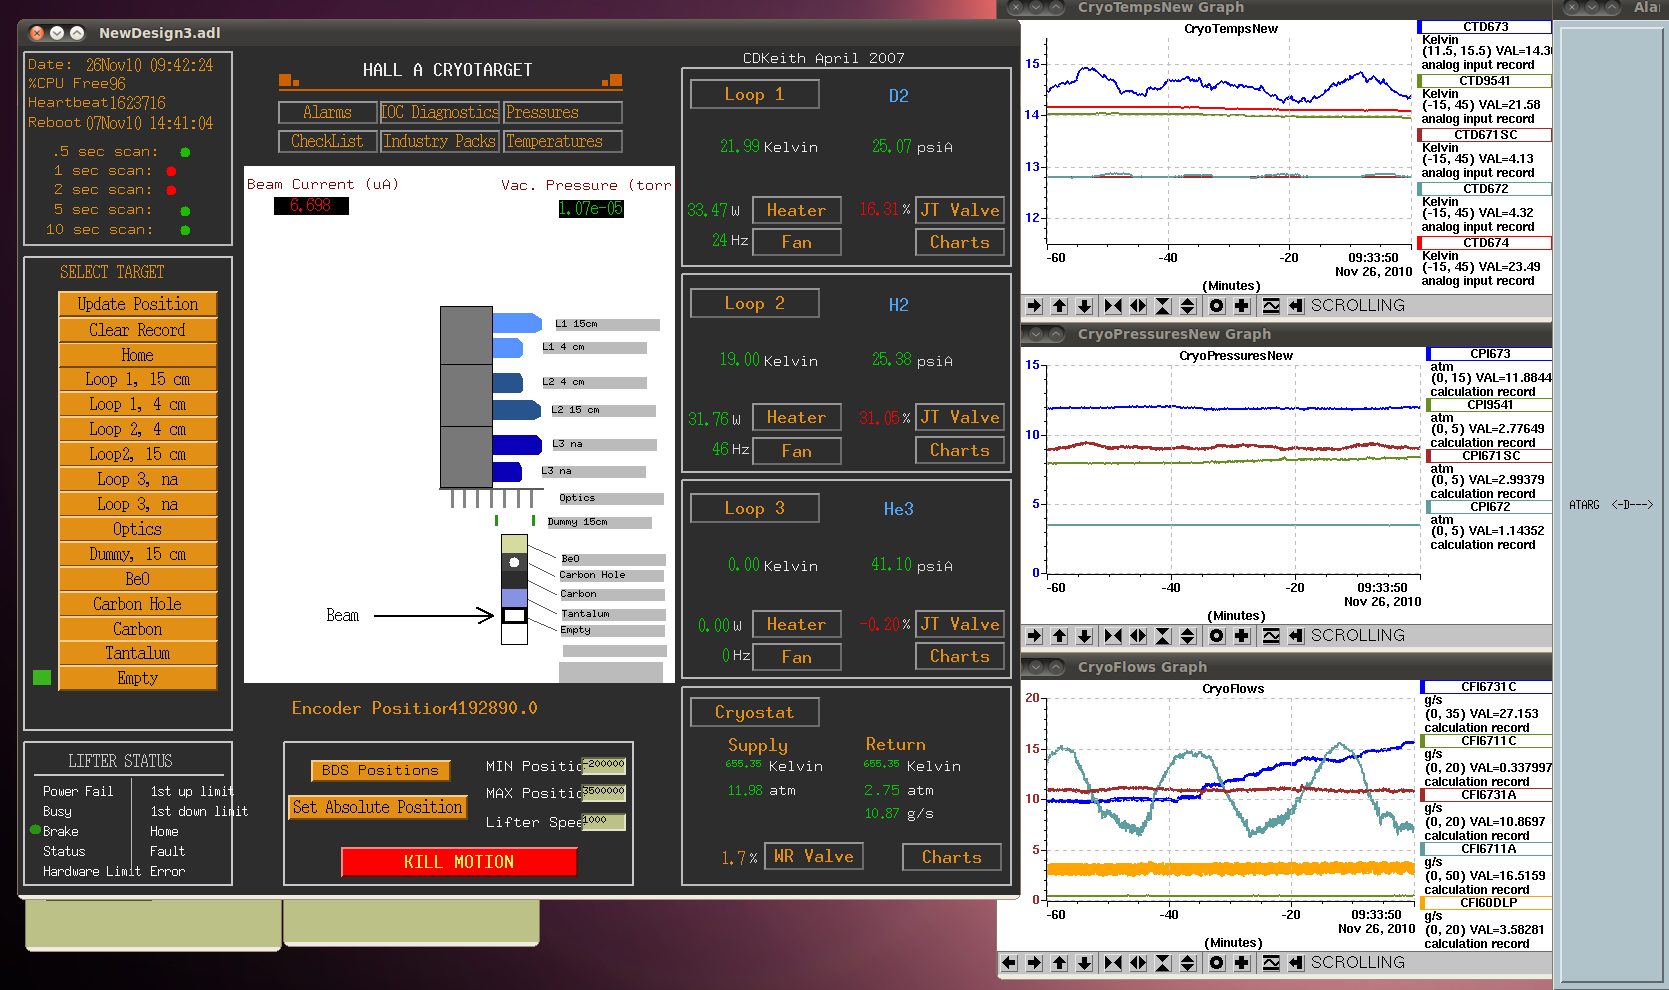Zoom out vertically on CryoPressuresNew graph
Viewport: 1669px width, 990px height.
pyautogui.click(x=1188, y=636)
